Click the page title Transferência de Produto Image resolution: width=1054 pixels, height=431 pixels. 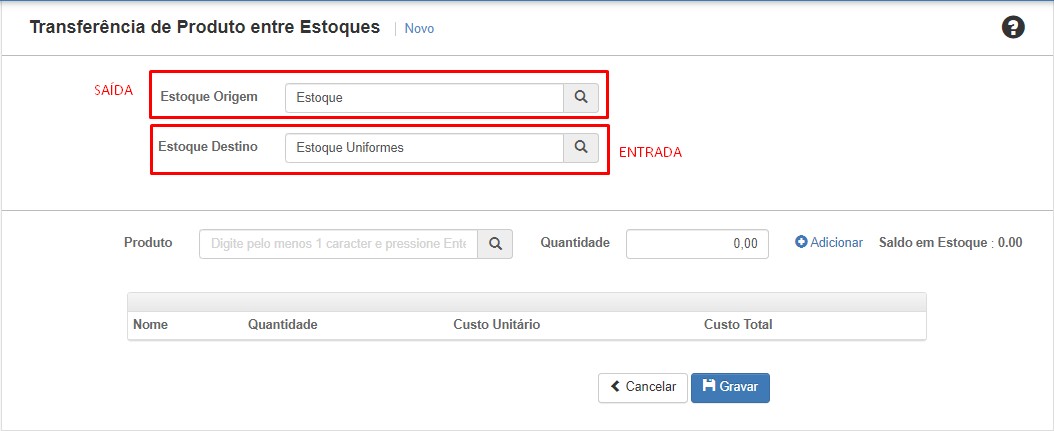pos(205,28)
